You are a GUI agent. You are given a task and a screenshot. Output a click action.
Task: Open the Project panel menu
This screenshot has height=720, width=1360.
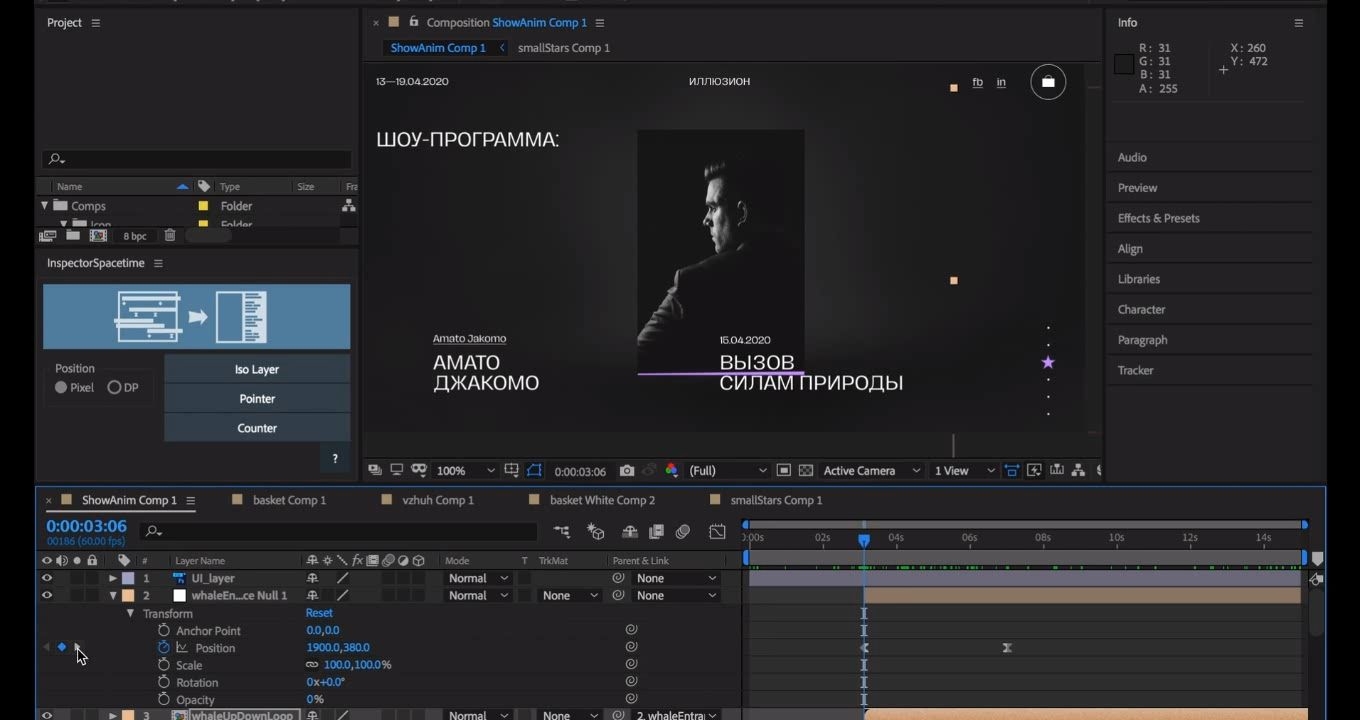96,23
